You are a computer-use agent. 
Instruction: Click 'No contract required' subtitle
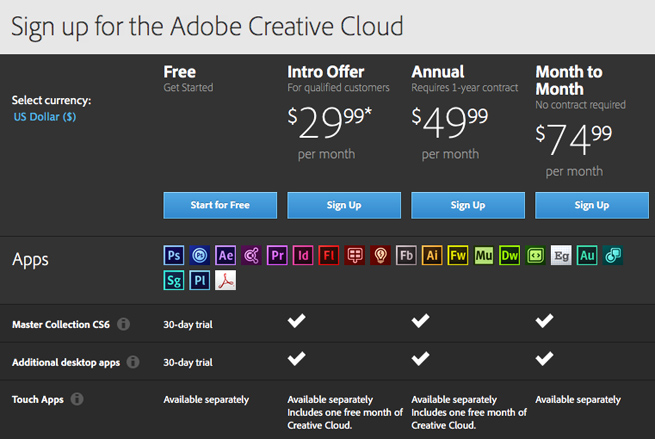(581, 105)
